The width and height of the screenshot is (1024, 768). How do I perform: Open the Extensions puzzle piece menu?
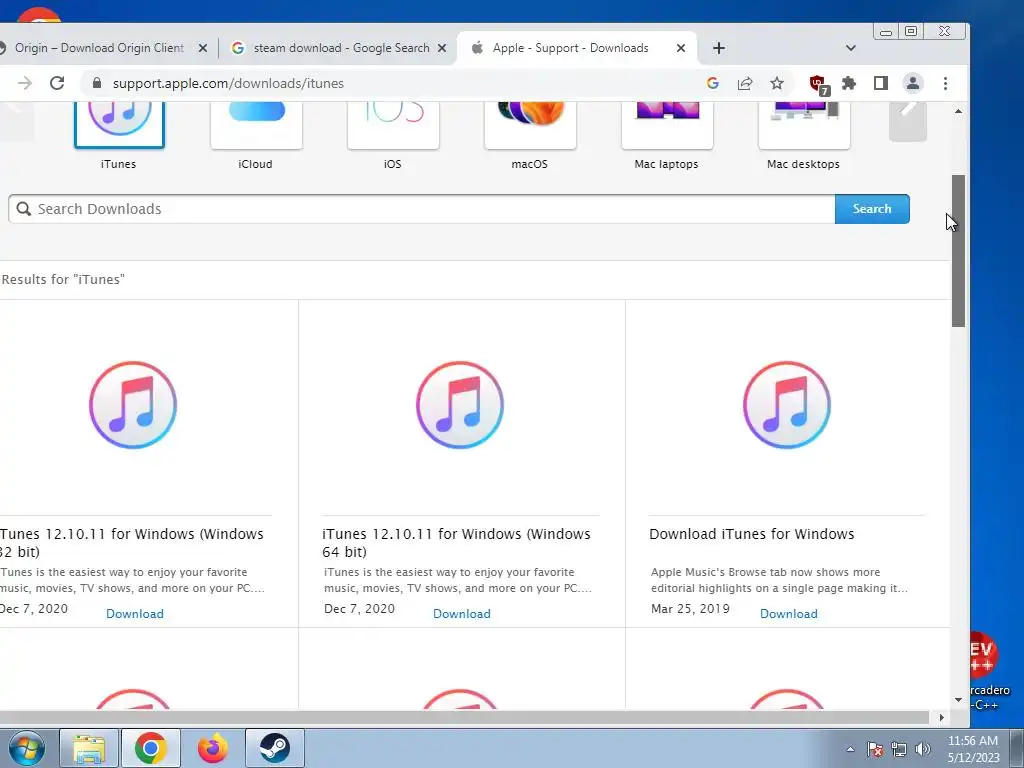(848, 83)
